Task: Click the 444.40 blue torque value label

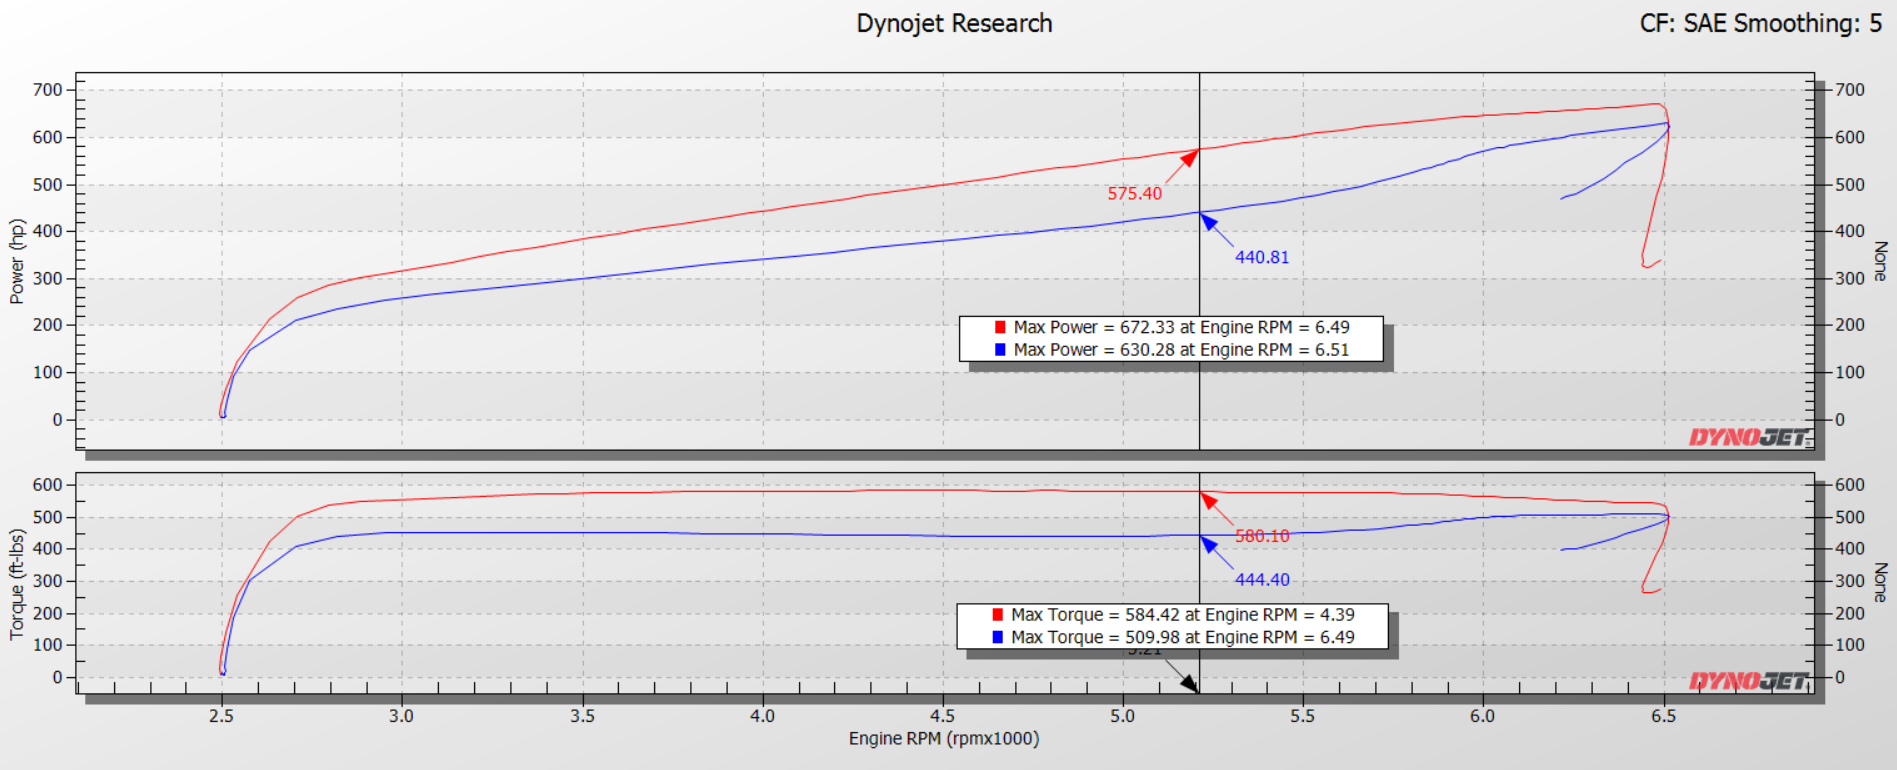Action: [1262, 580]
